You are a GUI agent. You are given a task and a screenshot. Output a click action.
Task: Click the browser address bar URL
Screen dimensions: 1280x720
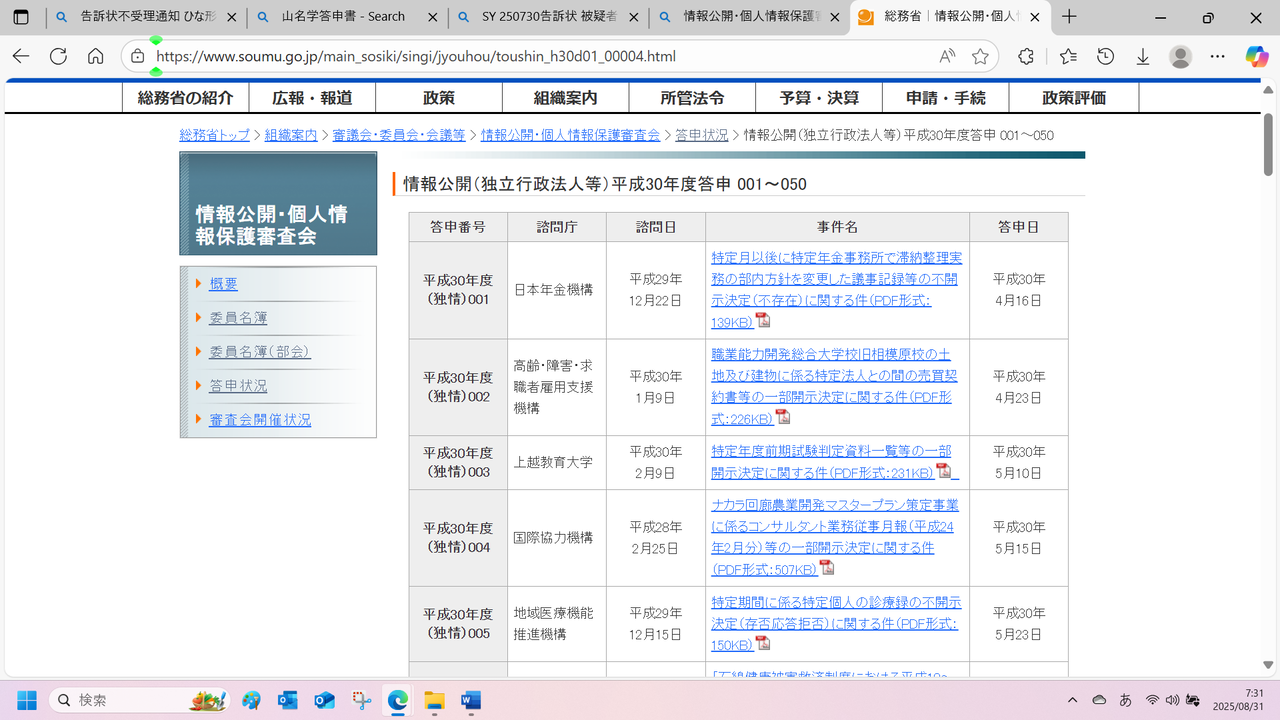tap(416, 57)
